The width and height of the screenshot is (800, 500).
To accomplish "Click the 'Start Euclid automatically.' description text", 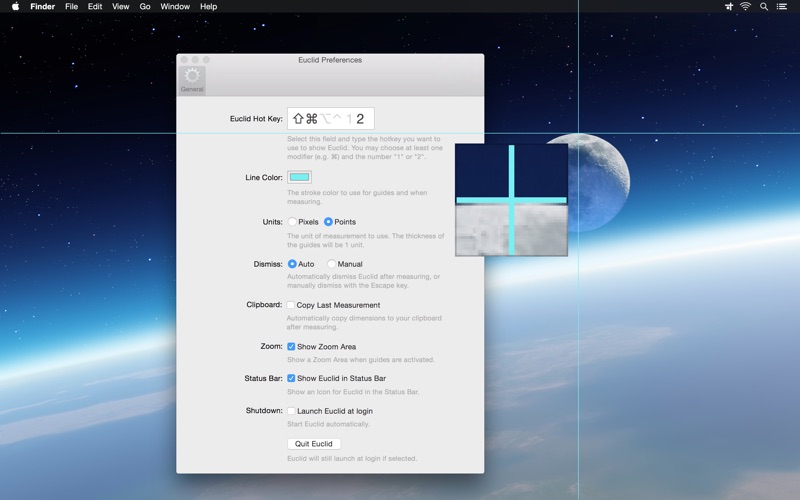I will [328, 424].
